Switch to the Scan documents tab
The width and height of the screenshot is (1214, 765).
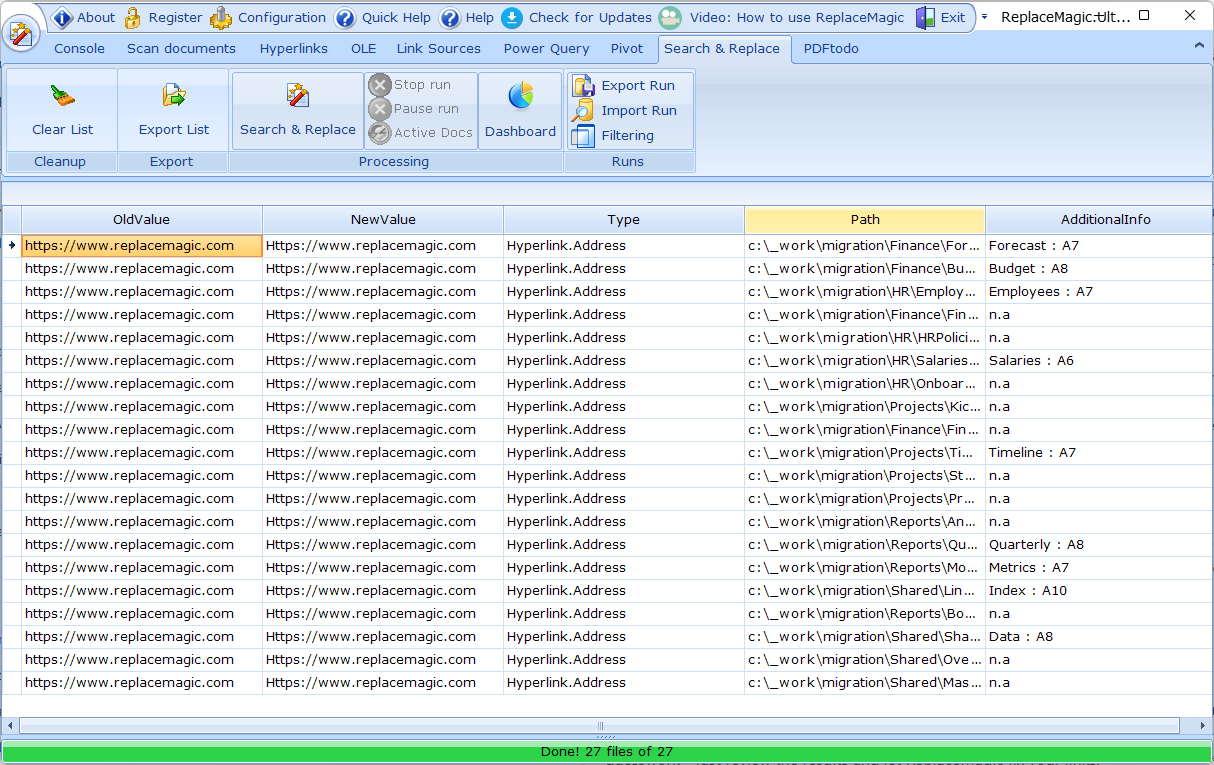point(182,48)
